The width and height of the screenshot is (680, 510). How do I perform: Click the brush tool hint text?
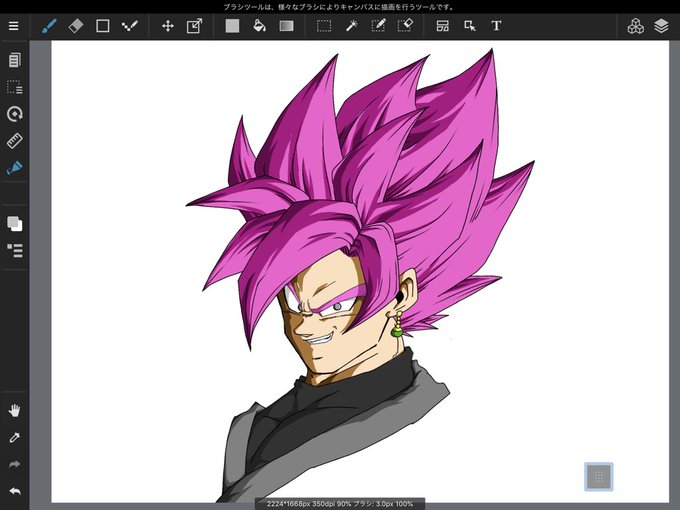pyautogui.click(x=339, y=7)
